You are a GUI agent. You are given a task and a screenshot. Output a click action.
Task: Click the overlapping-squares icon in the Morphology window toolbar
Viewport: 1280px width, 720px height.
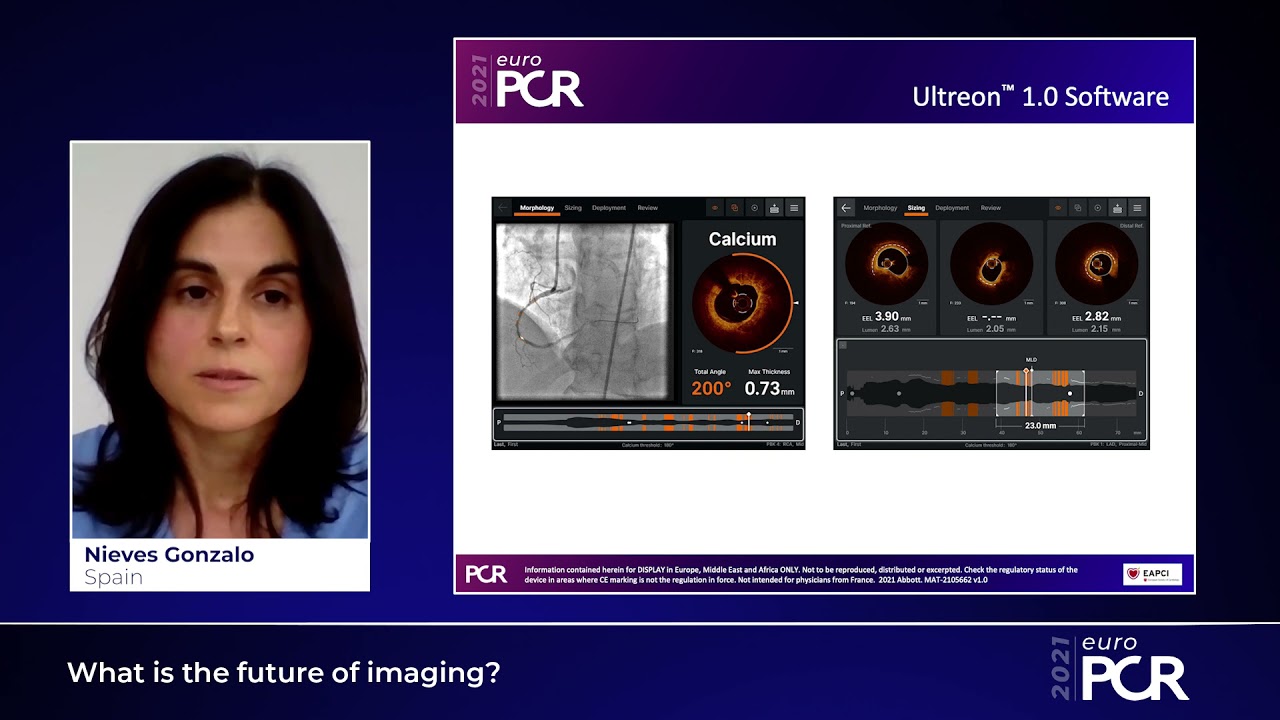(x=735, y=208)
